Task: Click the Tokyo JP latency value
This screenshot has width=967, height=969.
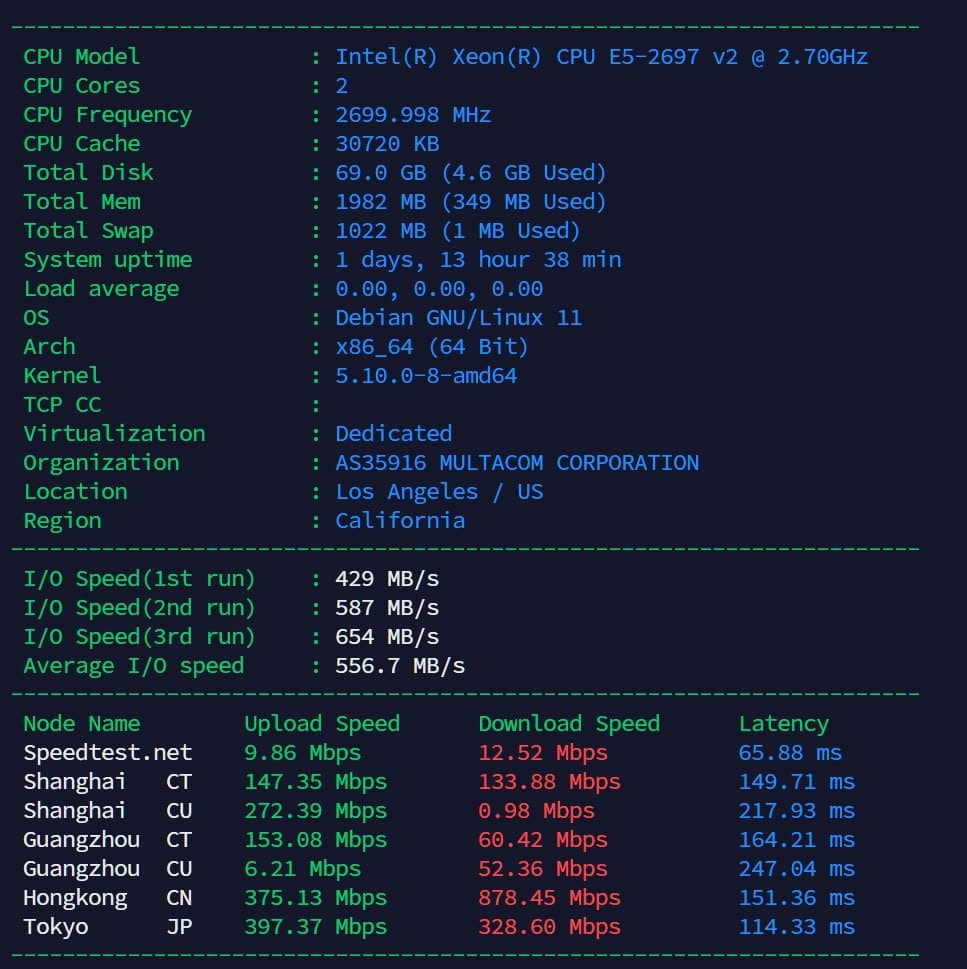Action: [x=796, y=927]
